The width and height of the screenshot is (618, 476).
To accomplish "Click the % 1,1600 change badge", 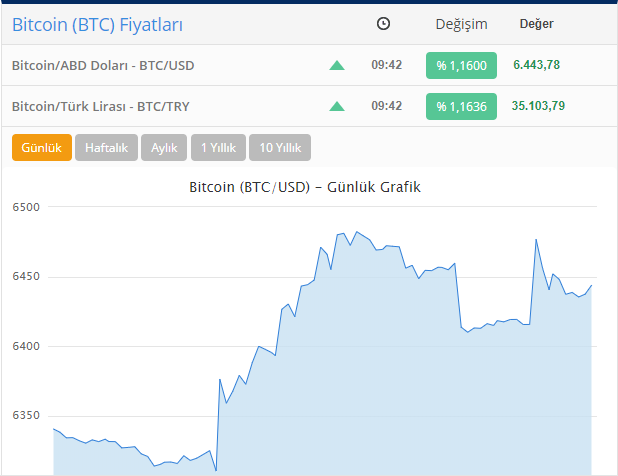I will point(461,65).
